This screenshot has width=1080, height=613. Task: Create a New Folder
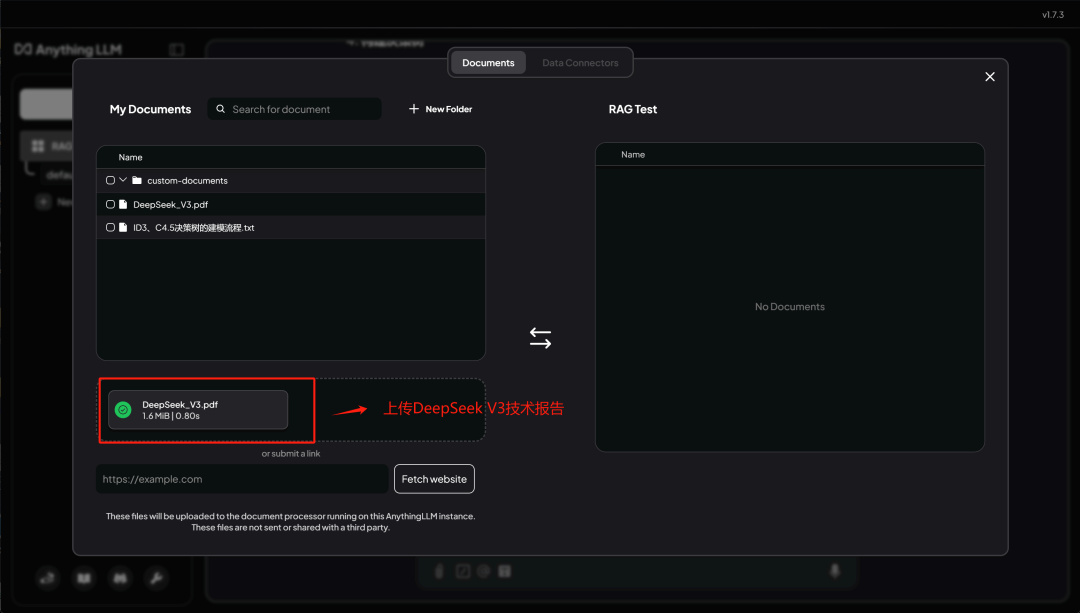440,109
